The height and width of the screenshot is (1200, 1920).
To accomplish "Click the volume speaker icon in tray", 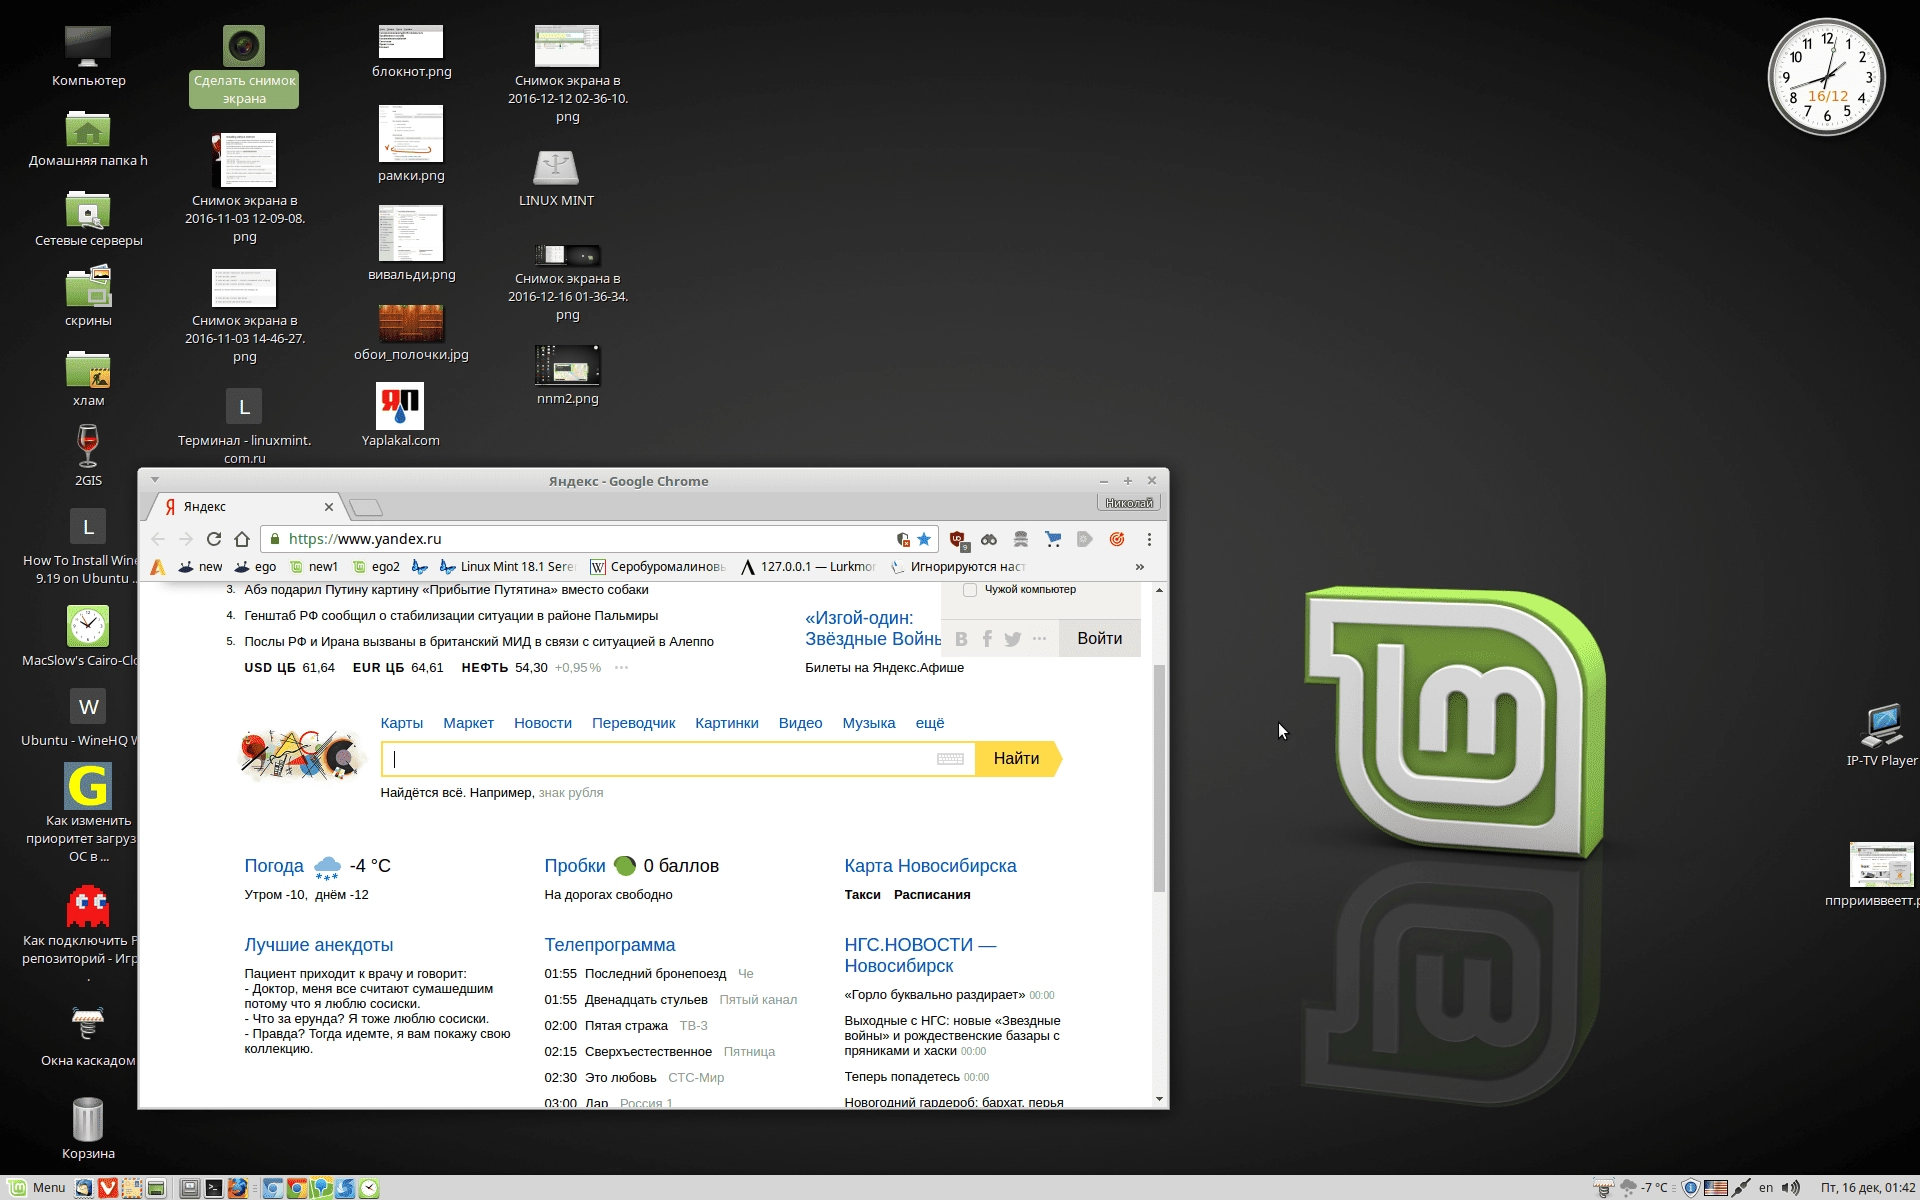I will coord(1791,1188).
